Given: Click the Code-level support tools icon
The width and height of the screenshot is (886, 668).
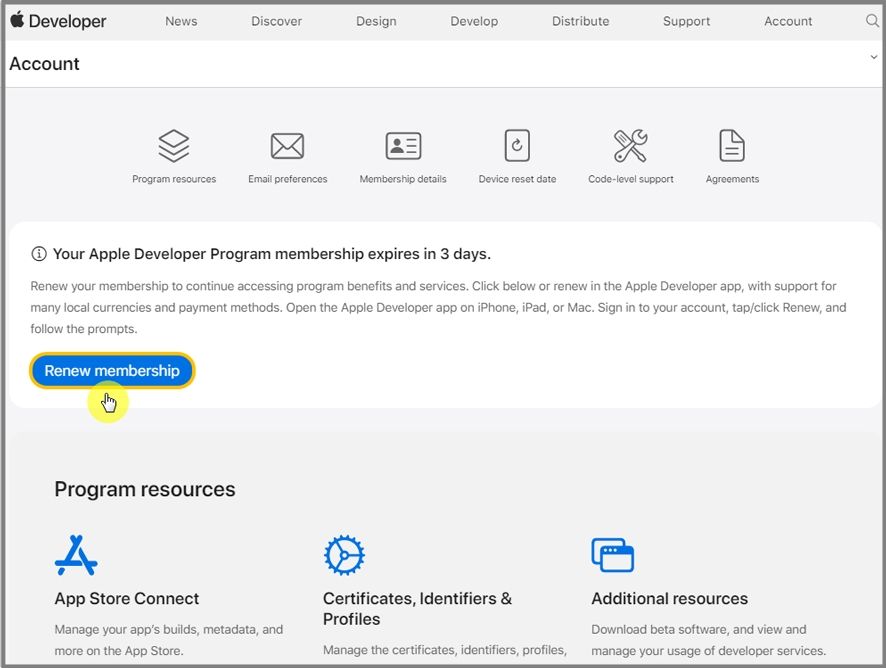Looking at the screenshot, I should tap(630, 146).
